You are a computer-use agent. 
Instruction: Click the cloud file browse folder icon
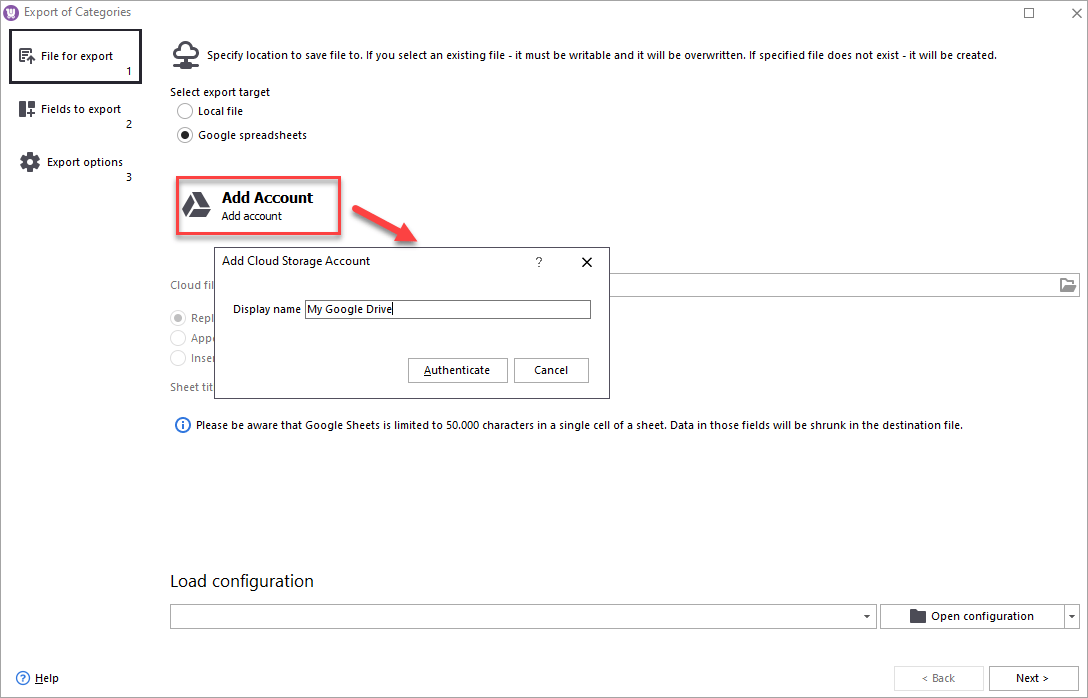pyautogui.click(x=1067, y=285)
